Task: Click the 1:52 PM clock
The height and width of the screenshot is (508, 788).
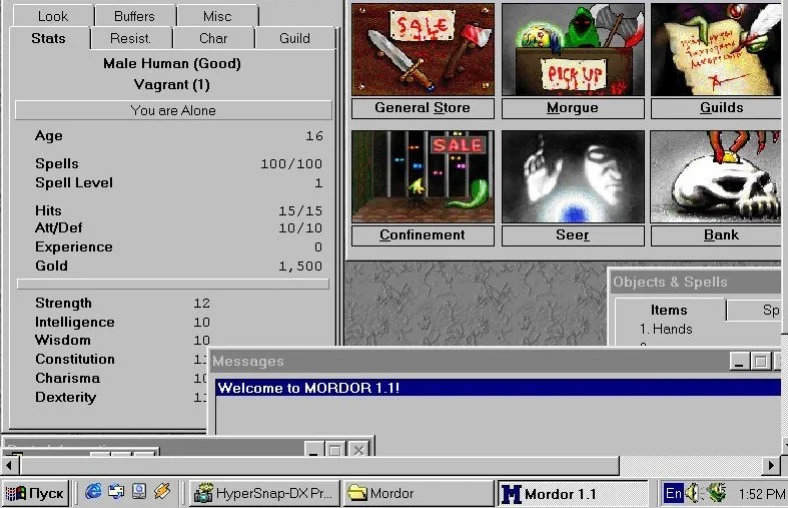Action: click(761, 494)
